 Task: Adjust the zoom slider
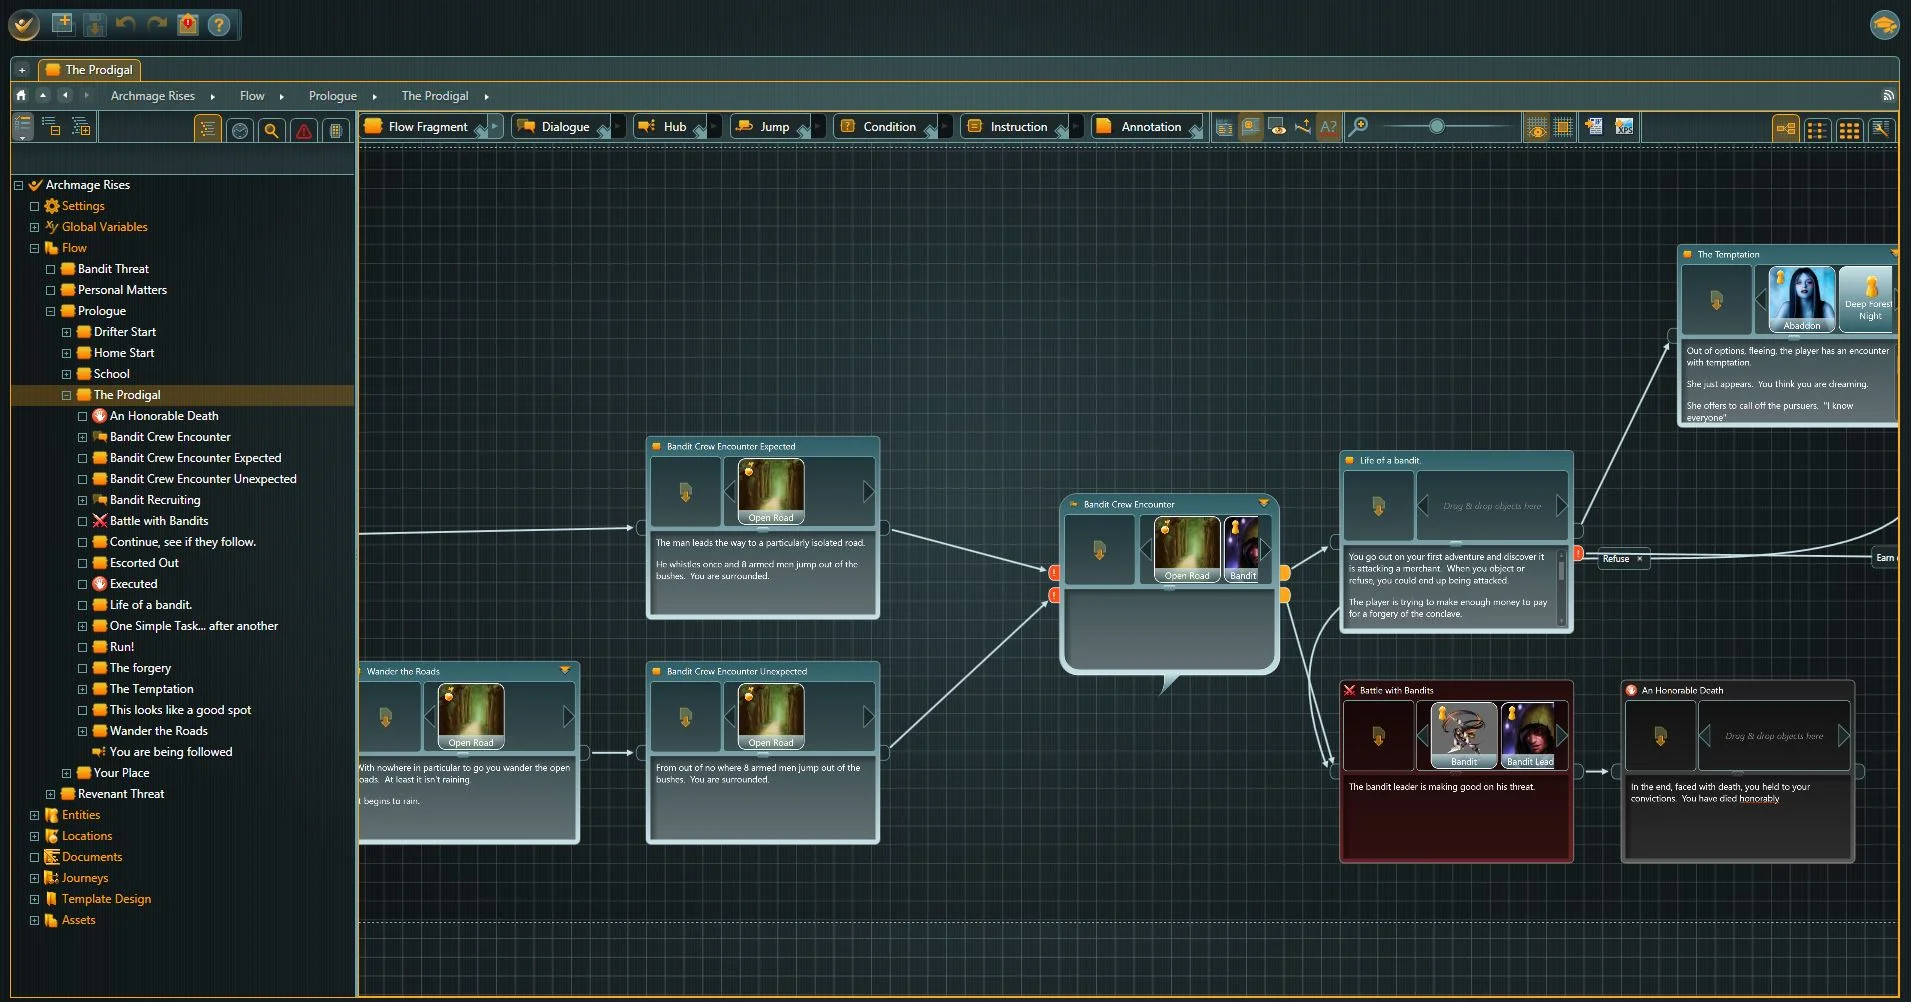click(x=1437, y=127)
